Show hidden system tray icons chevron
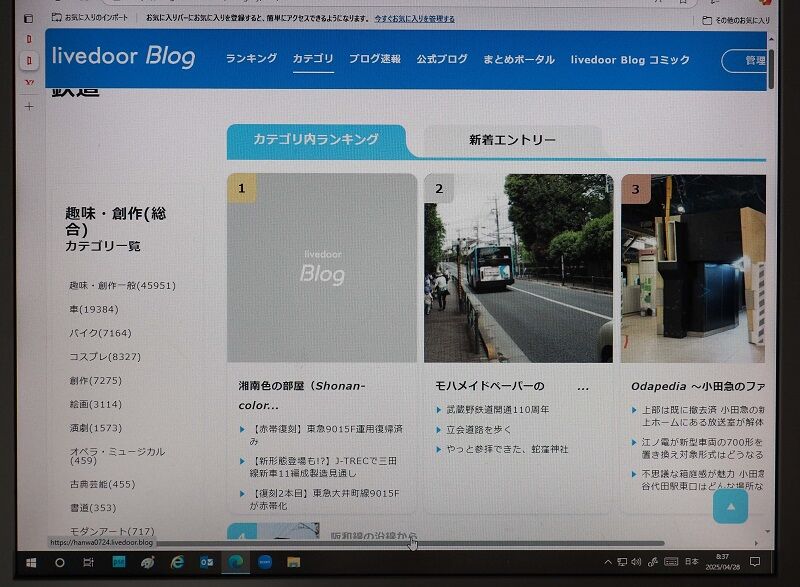This screenshot has width=800, height=587. (608, 562)
